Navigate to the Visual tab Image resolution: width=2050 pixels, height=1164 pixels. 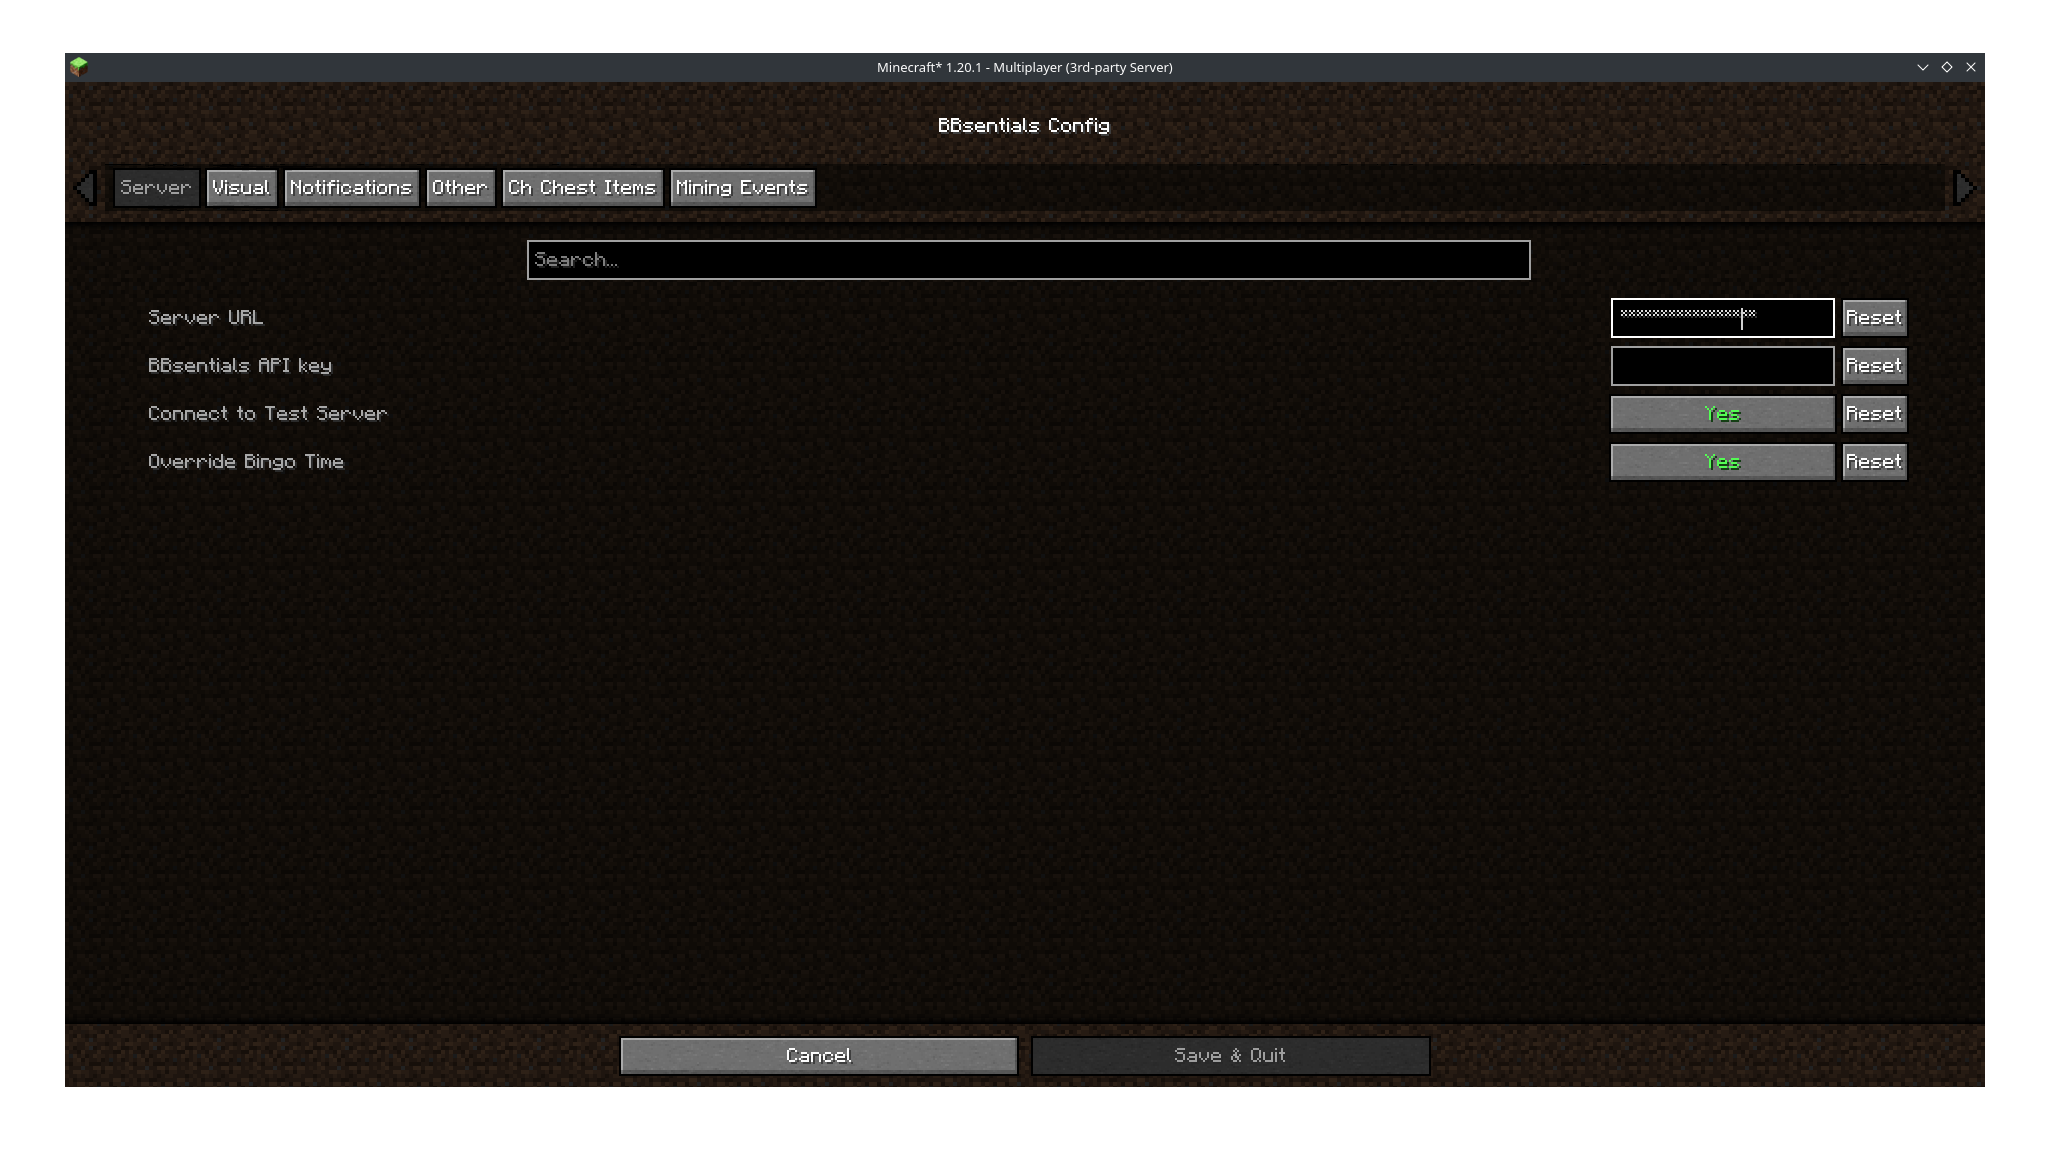click(x=239, y=186)
